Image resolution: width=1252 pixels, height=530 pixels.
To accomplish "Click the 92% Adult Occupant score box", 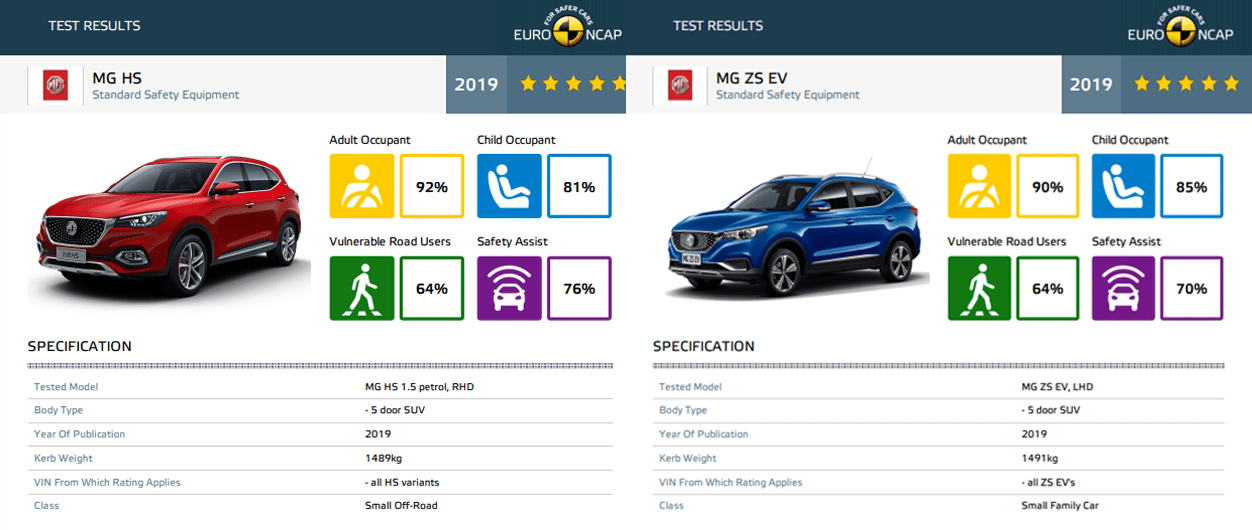I will click(x=432, y=186).
